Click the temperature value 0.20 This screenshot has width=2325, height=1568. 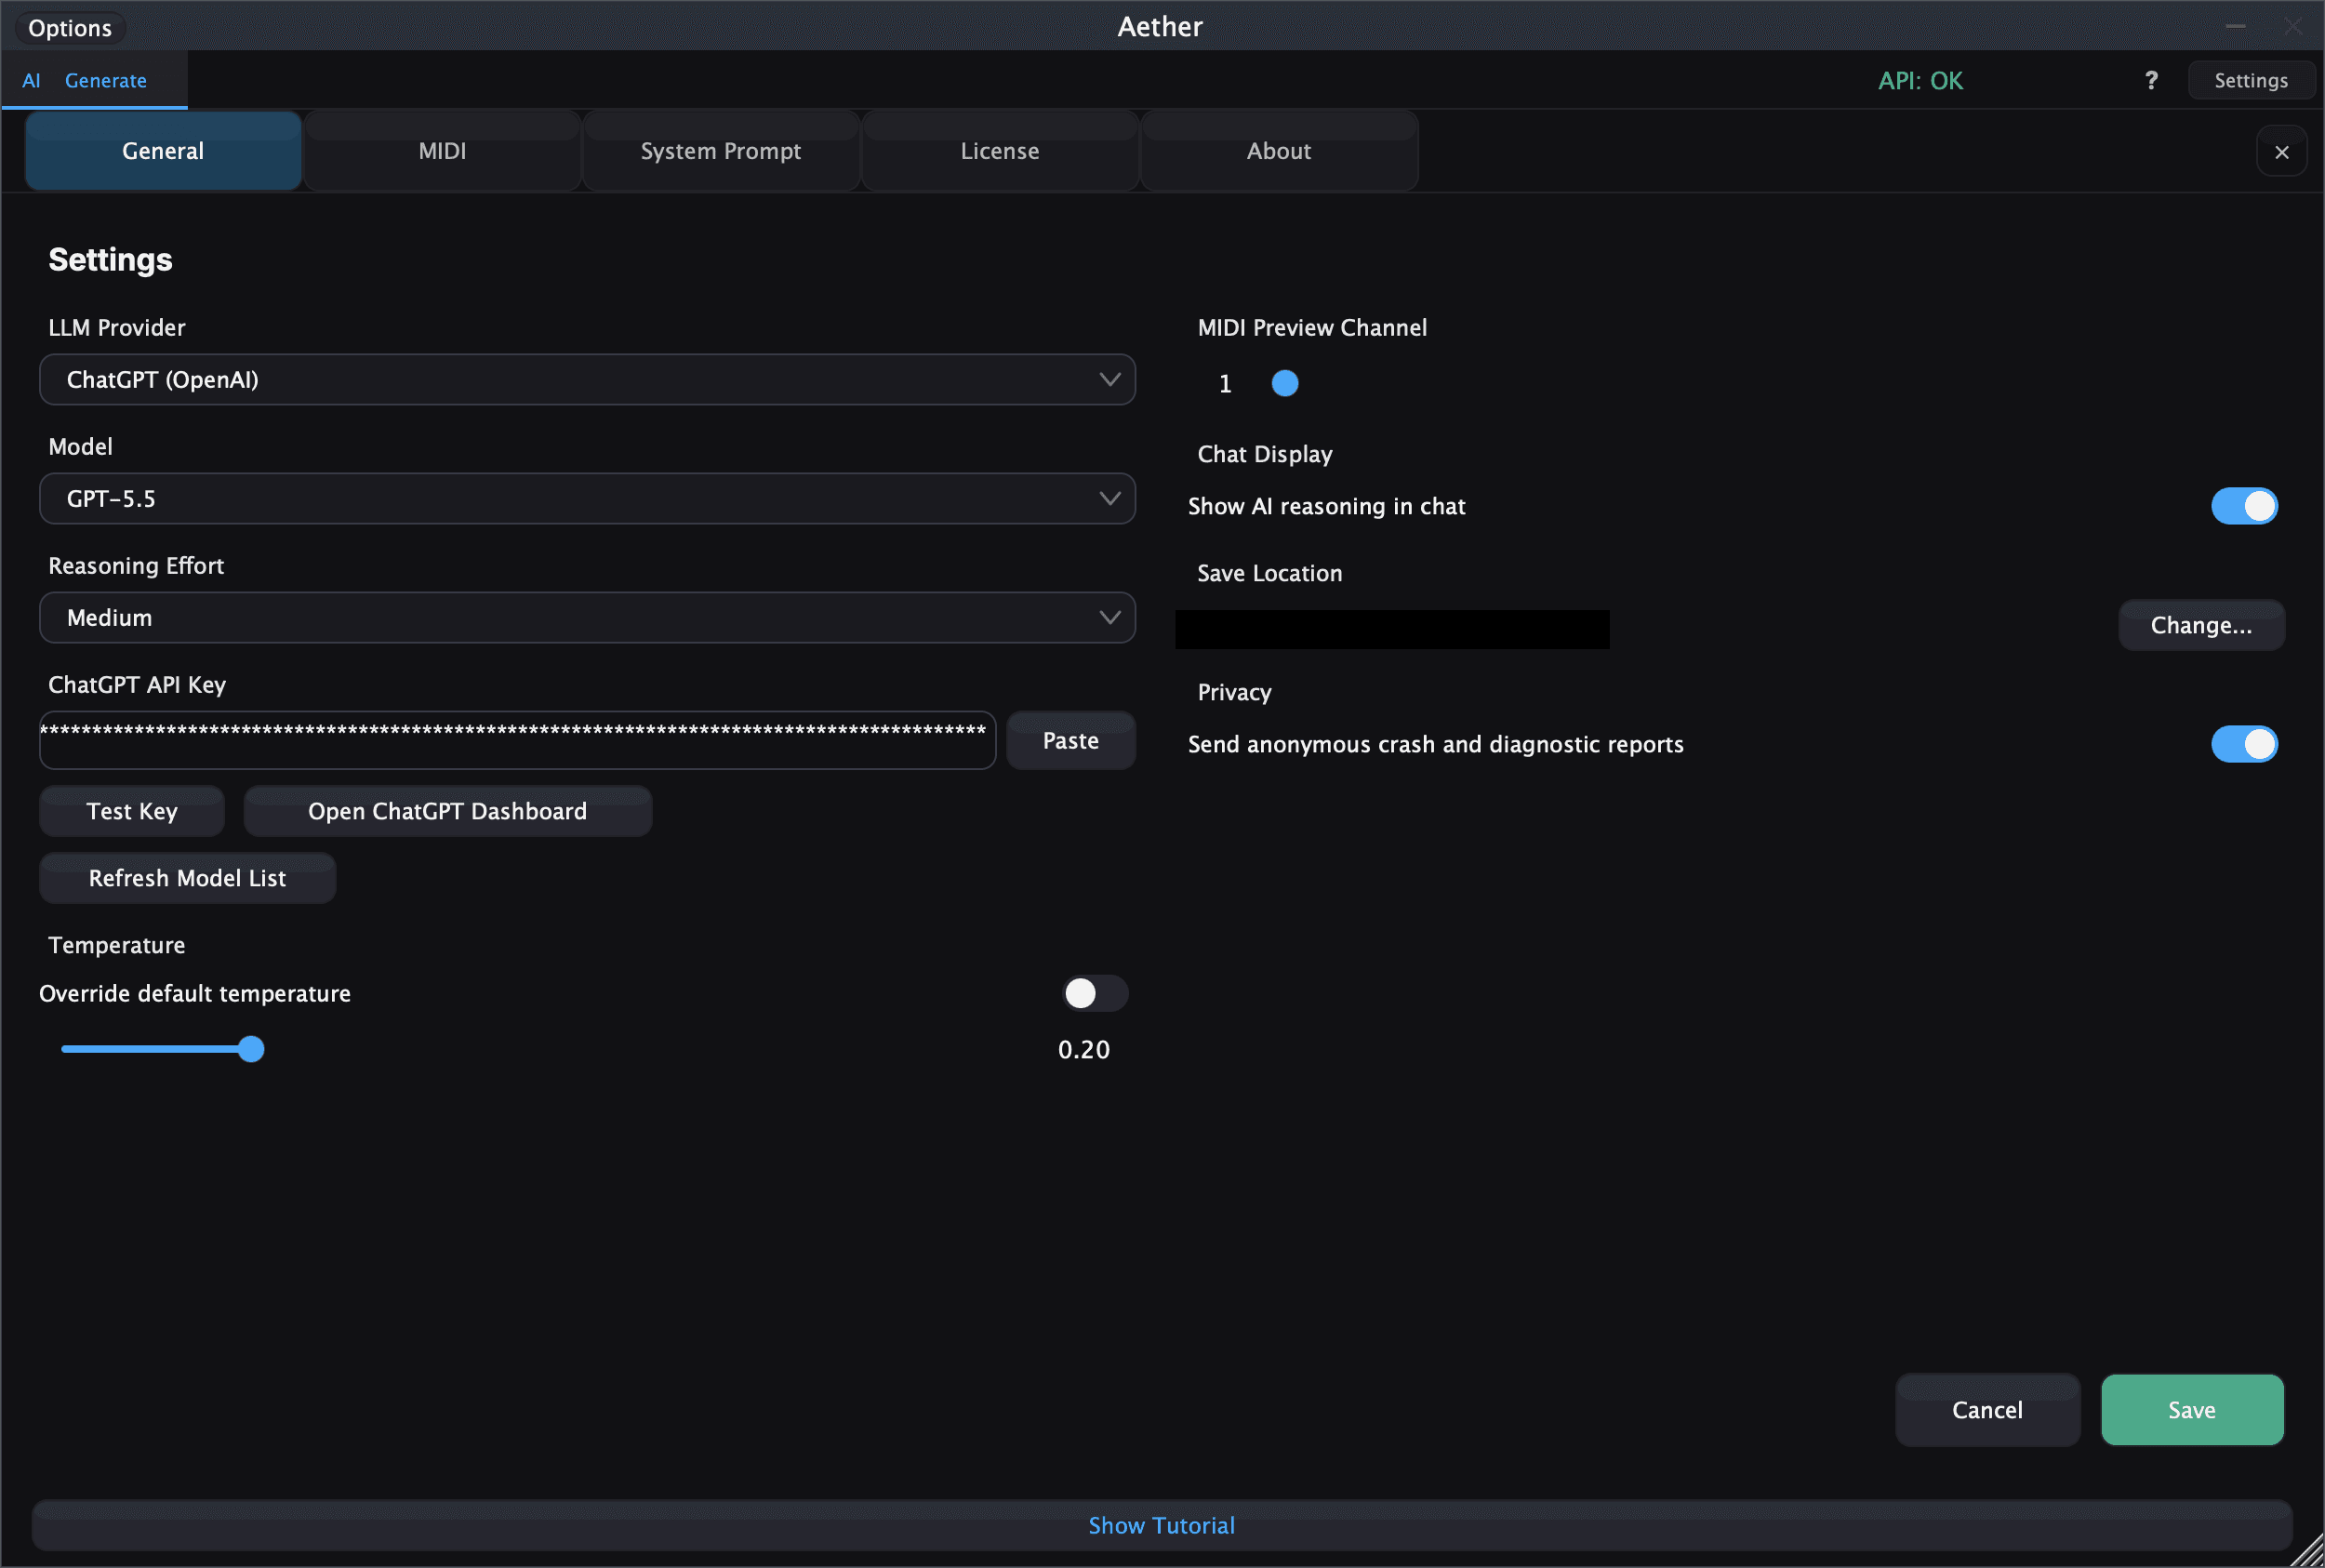(x=1084, y=1049)
